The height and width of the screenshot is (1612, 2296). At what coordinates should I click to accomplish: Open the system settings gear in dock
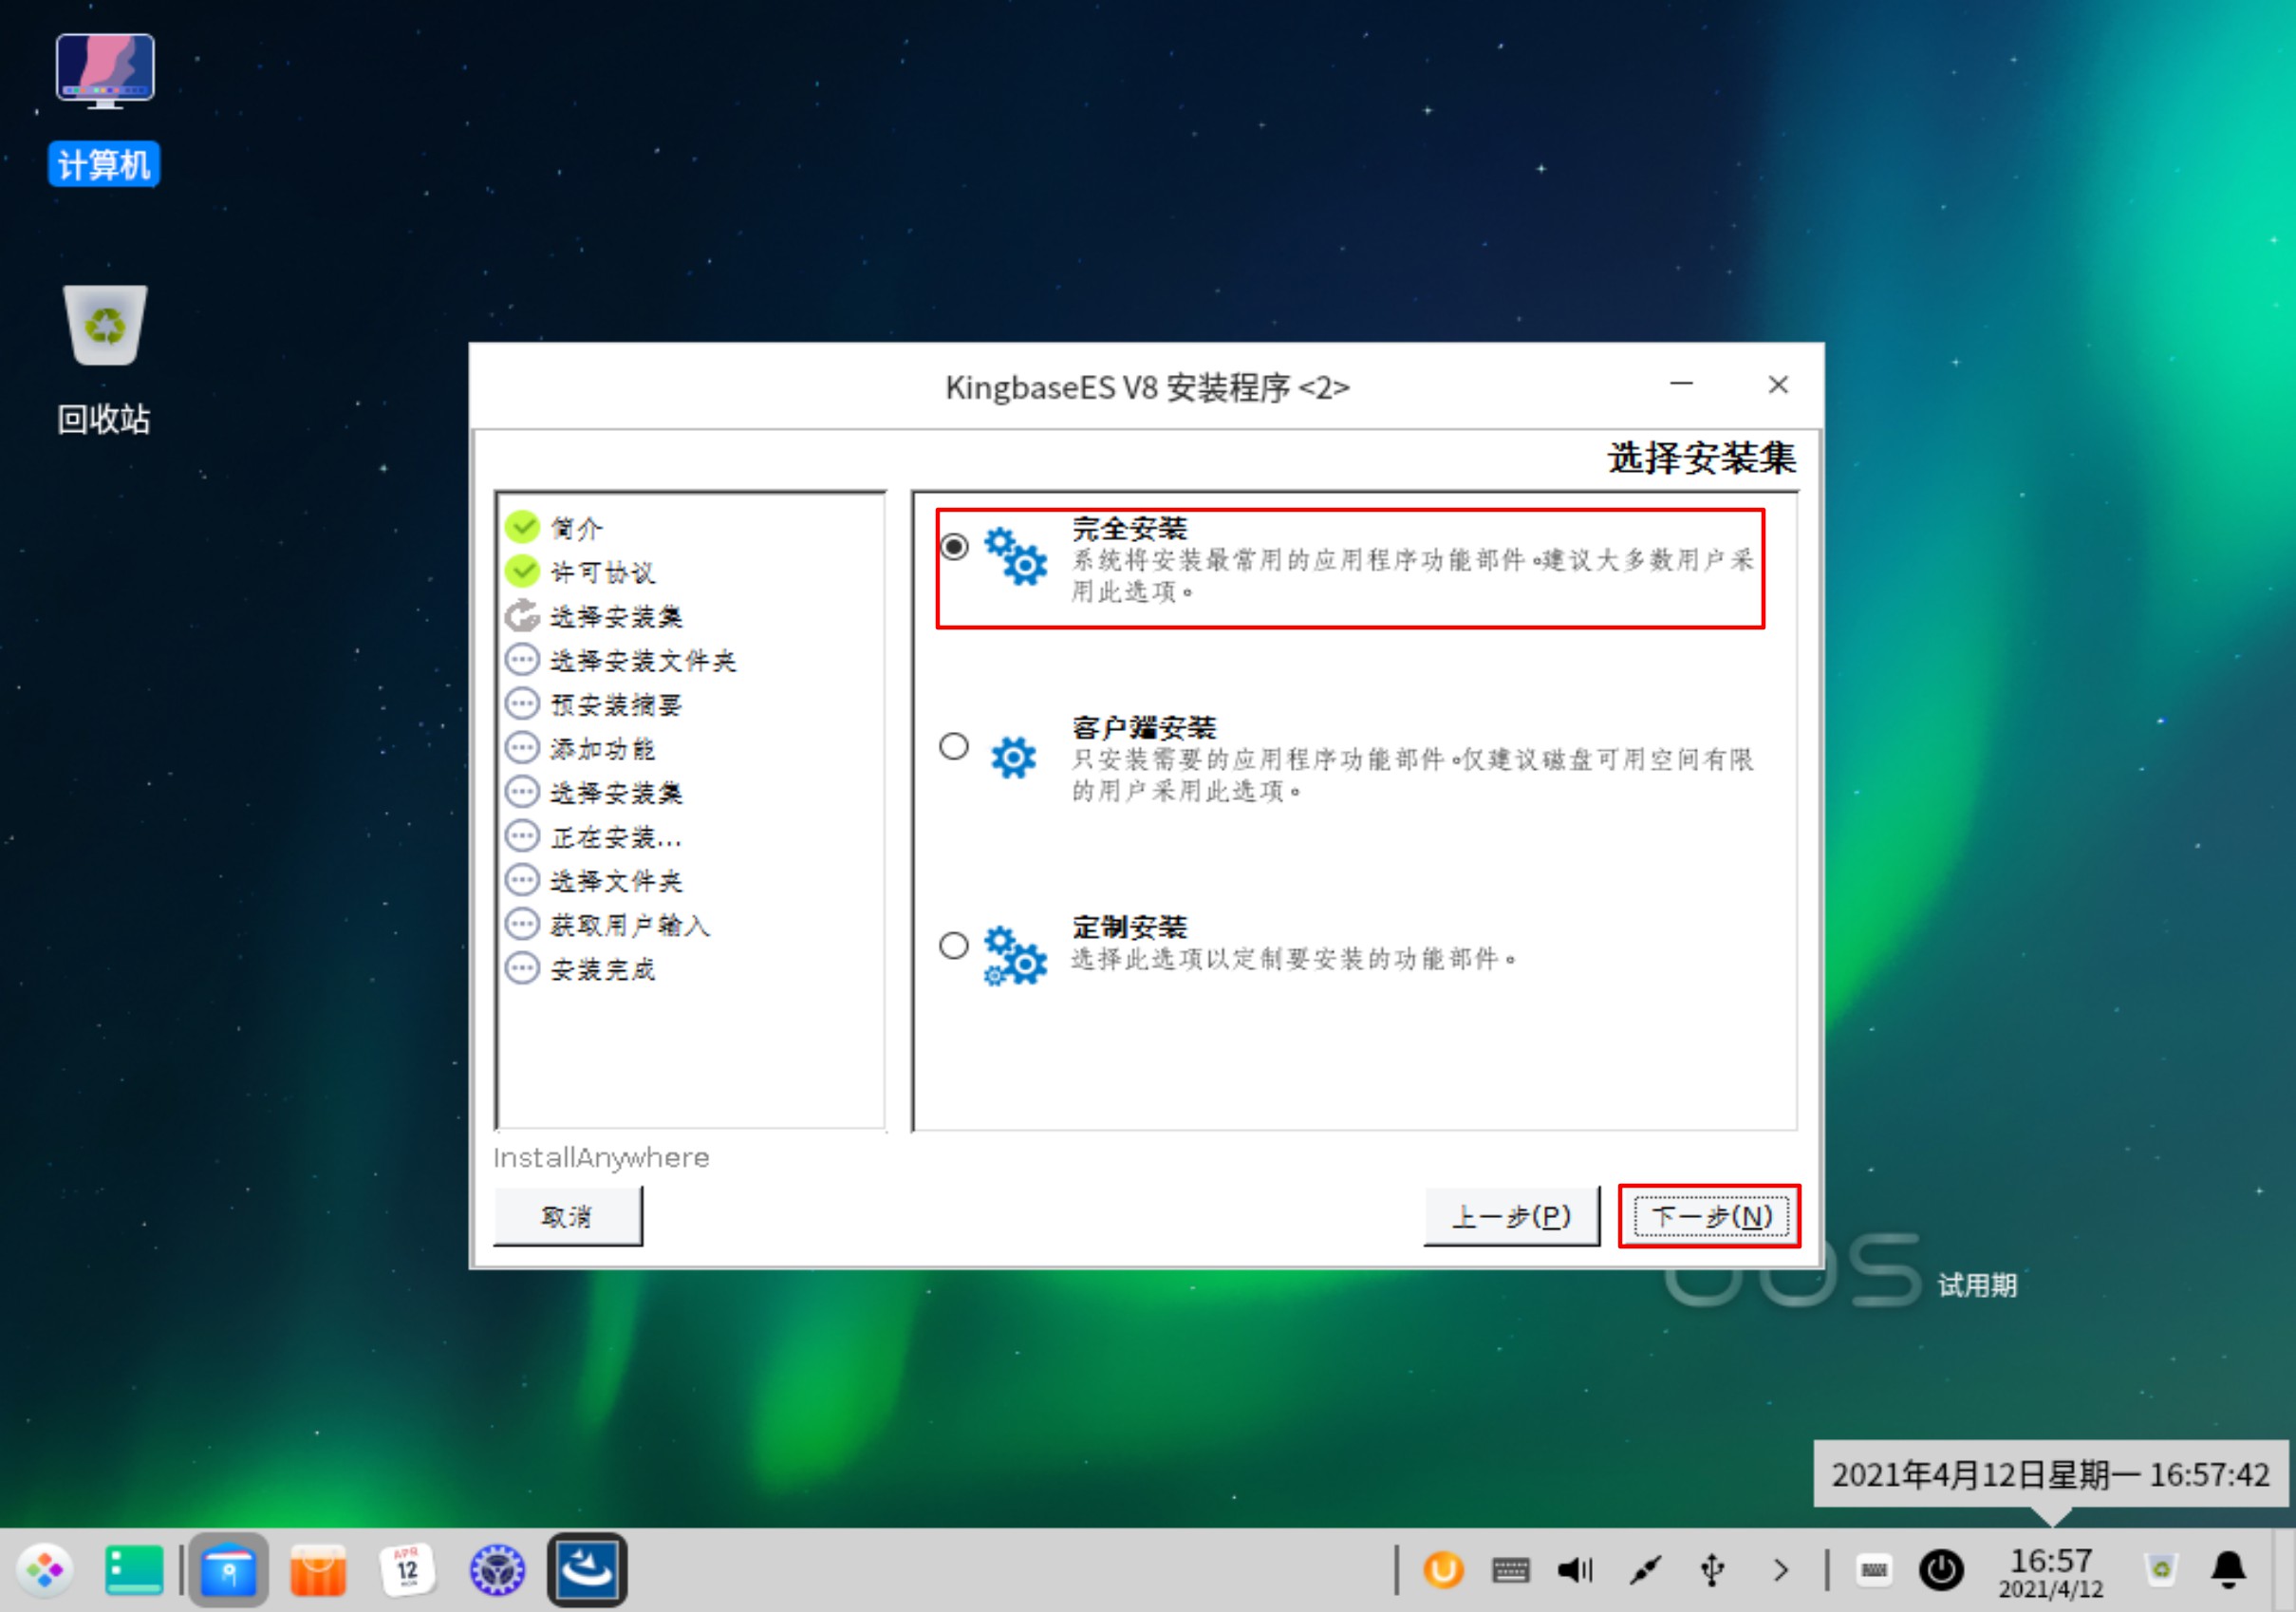(x=497, y=1570)
